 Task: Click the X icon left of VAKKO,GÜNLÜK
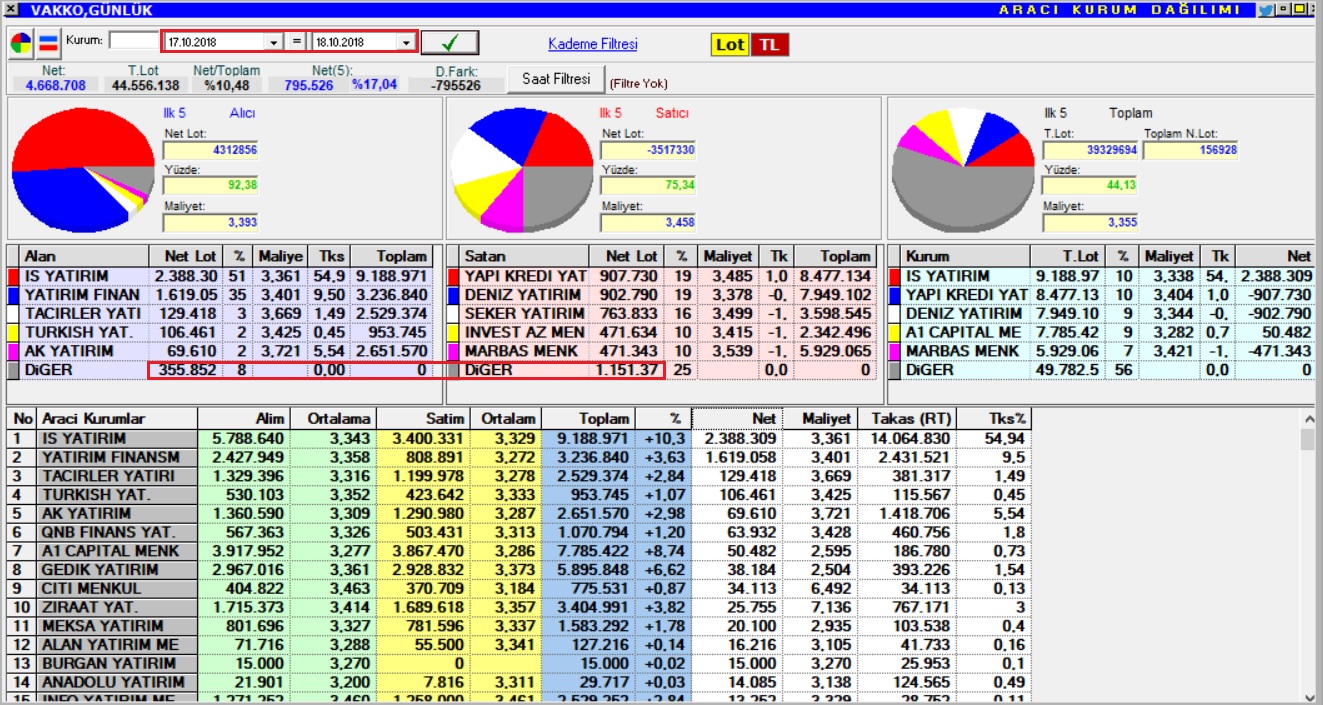(12, 9)
